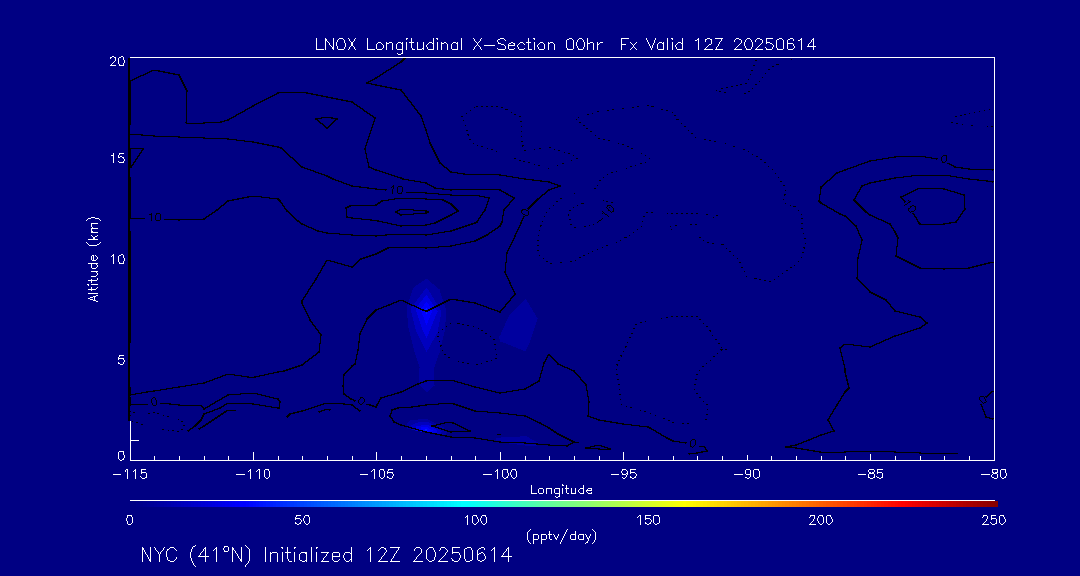This screenshot has height=576, width=1080.
Task: Click altitude axis tick label "20"
Action: tap(117, 60)
